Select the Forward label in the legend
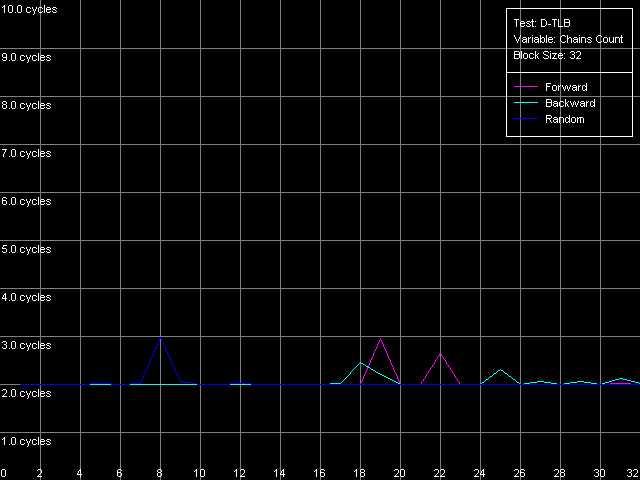 click(566, 88)
